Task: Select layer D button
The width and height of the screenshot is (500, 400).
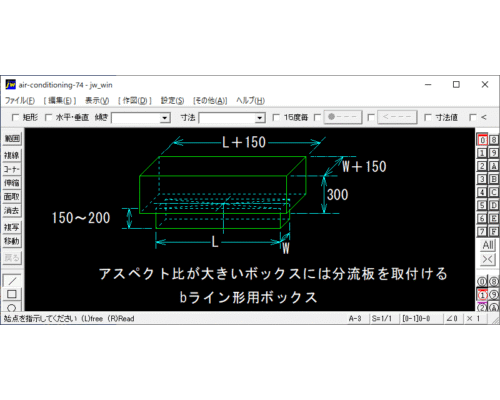Action: tap(494, 205)
